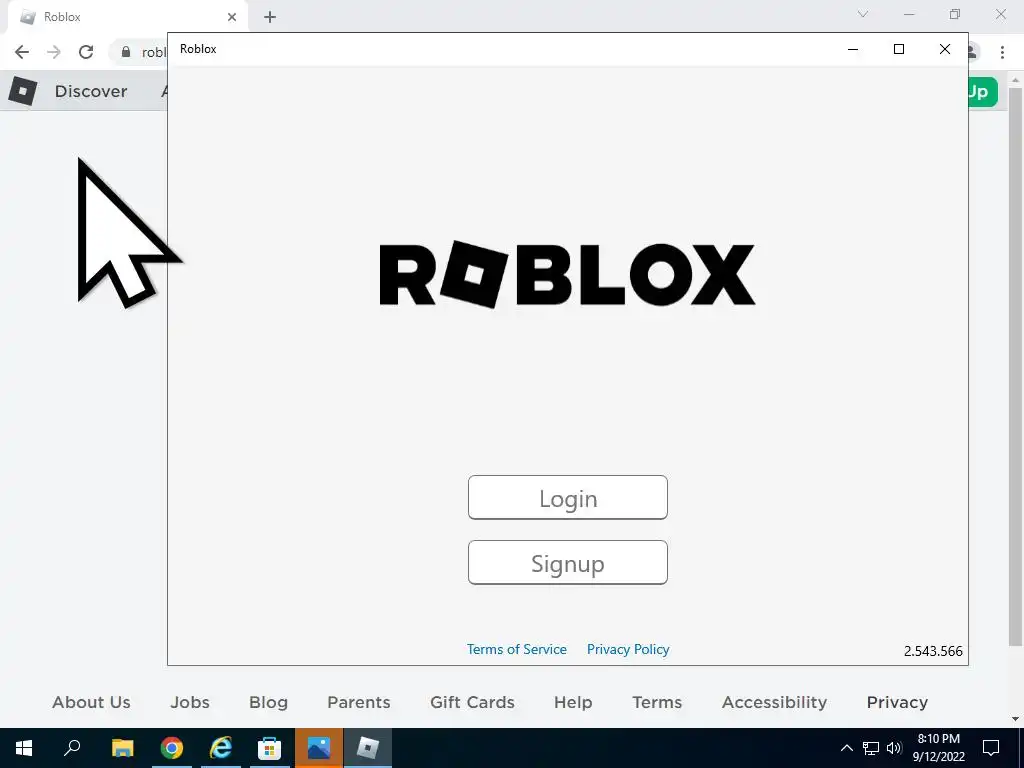1024x768 pixels.
Task: Open Microsoft Store from the taskbar
Action: [270, 748]
